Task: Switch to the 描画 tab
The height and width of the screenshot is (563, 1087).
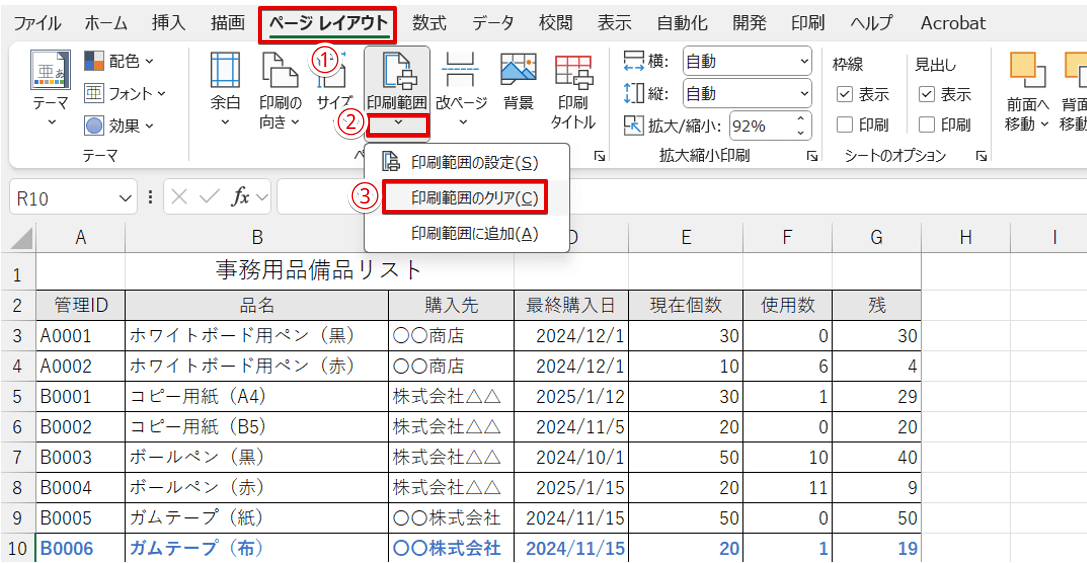Action: click(228, 23)
